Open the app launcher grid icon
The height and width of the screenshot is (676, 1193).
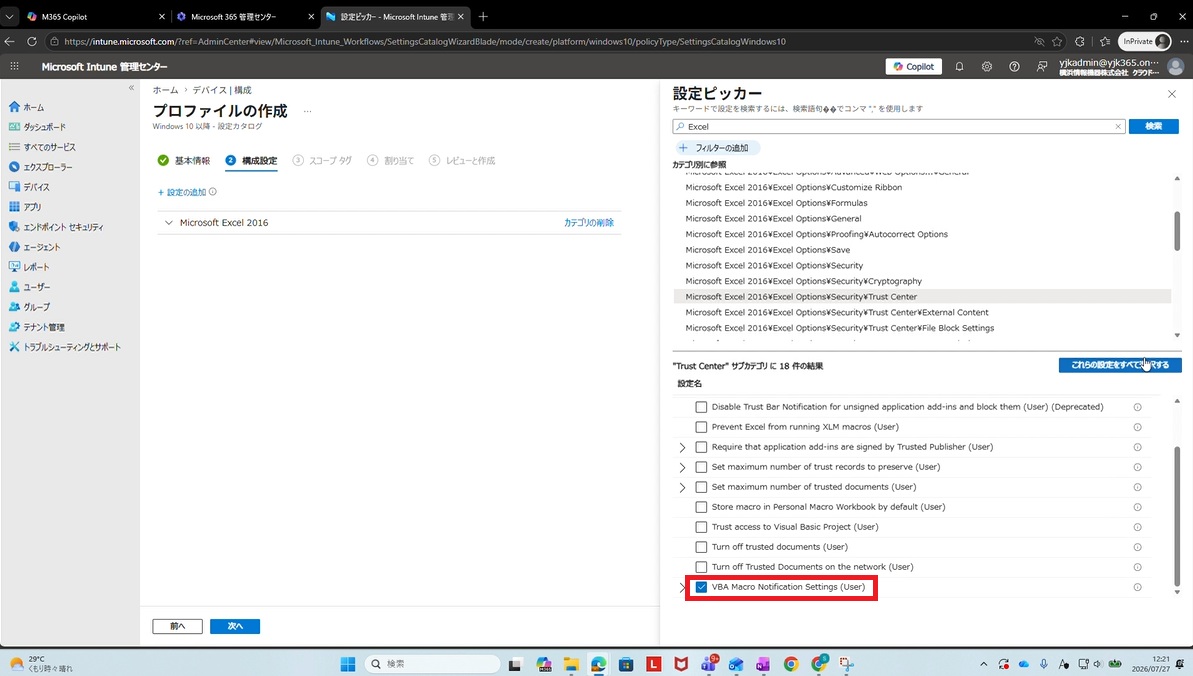[x=14, y=66]
